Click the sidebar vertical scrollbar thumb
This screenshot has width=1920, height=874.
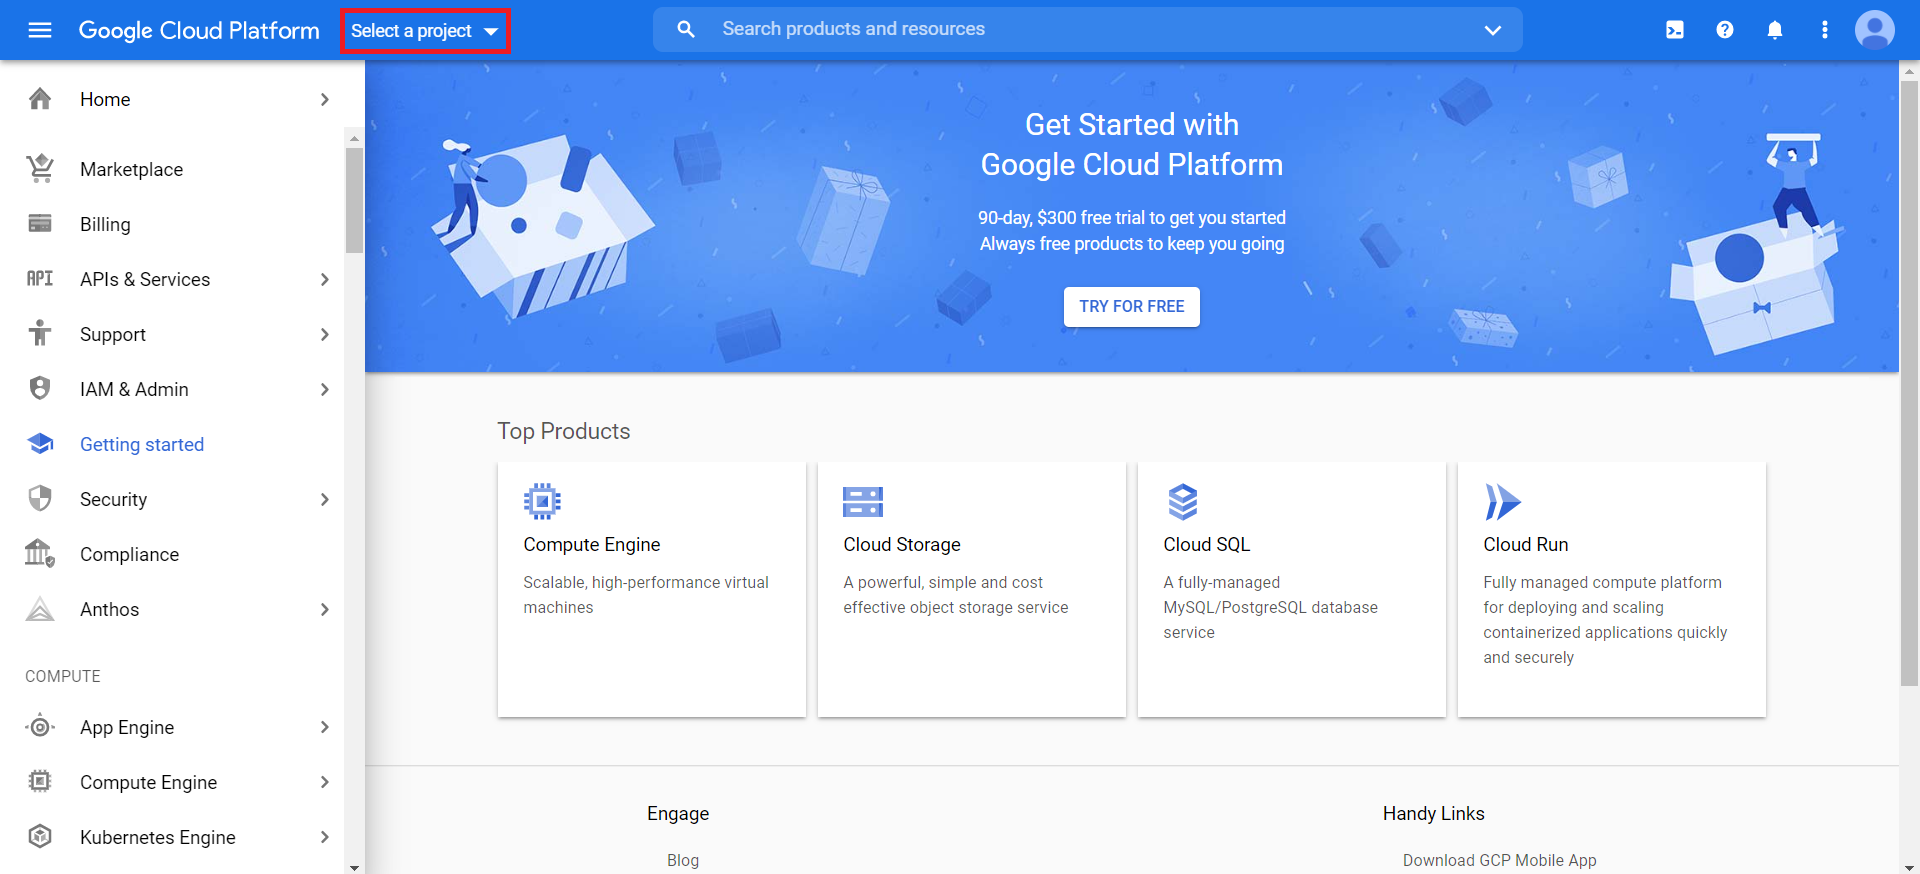point(354,200)
